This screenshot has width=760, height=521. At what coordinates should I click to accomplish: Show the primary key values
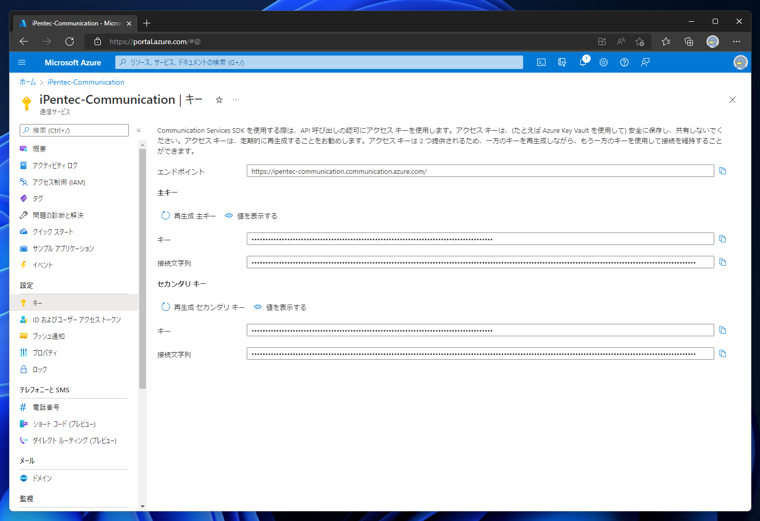coord(251,216)
